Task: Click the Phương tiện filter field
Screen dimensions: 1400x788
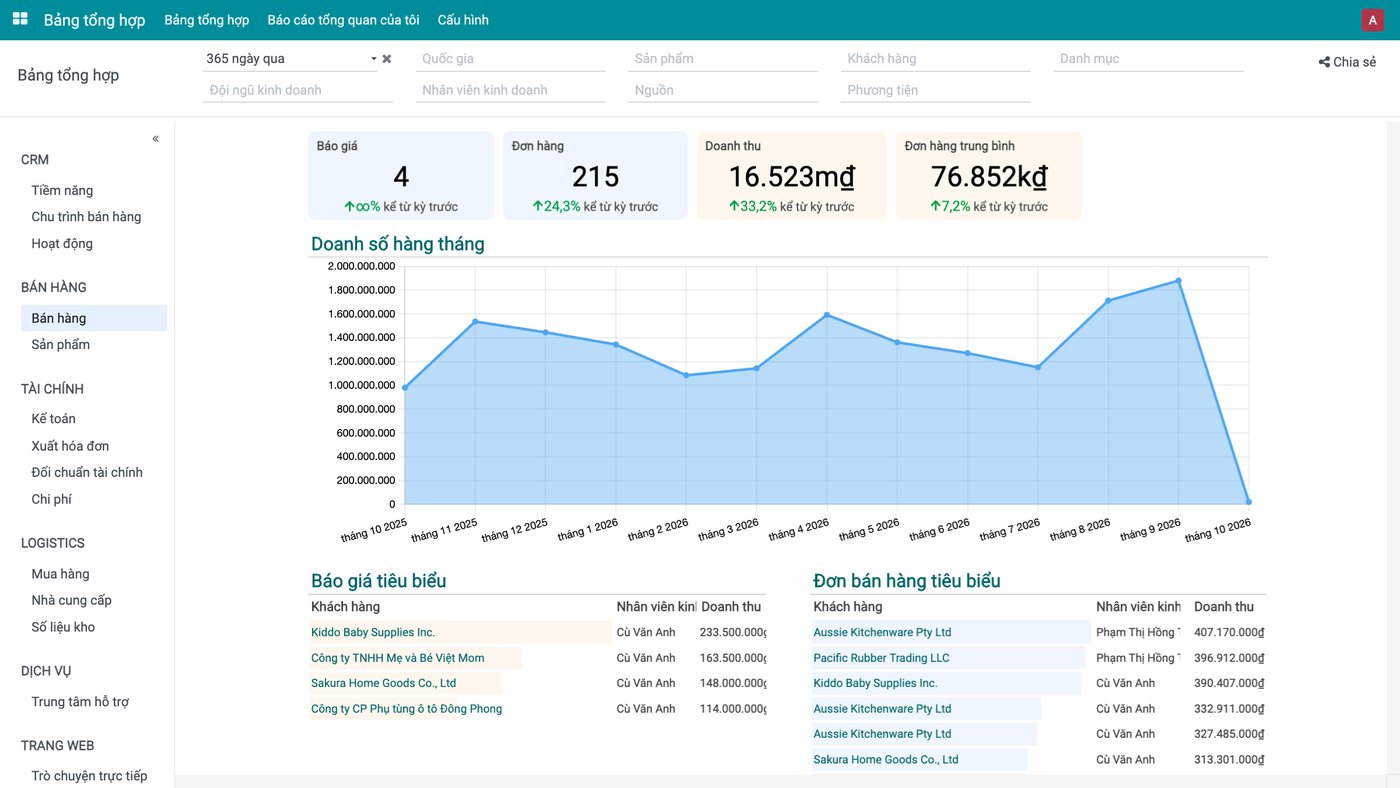Action: click(x=935, y=90)
